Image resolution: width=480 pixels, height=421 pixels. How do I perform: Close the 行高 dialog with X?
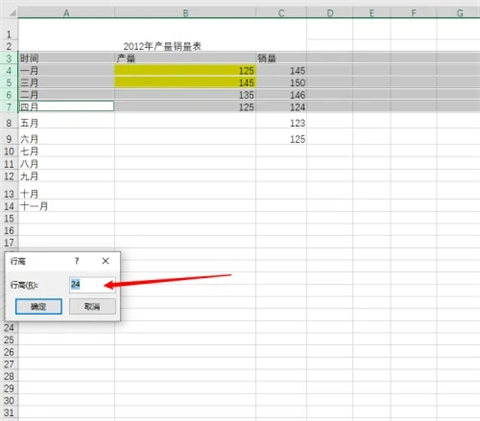tap(105, 261)
